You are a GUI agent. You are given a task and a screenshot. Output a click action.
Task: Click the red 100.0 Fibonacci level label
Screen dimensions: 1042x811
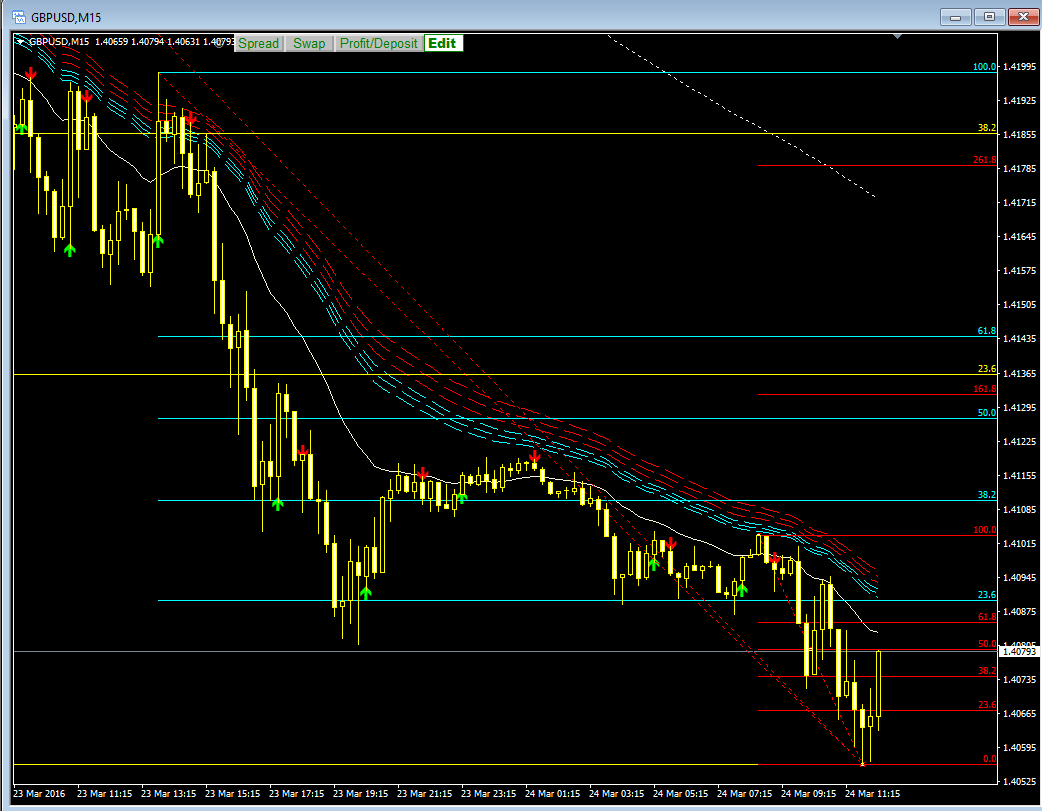(984, 530)
